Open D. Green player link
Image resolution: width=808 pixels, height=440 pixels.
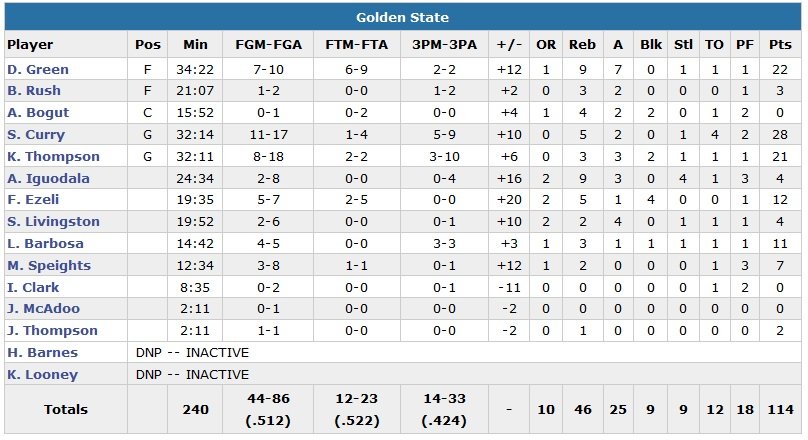(x=36, y=69)
